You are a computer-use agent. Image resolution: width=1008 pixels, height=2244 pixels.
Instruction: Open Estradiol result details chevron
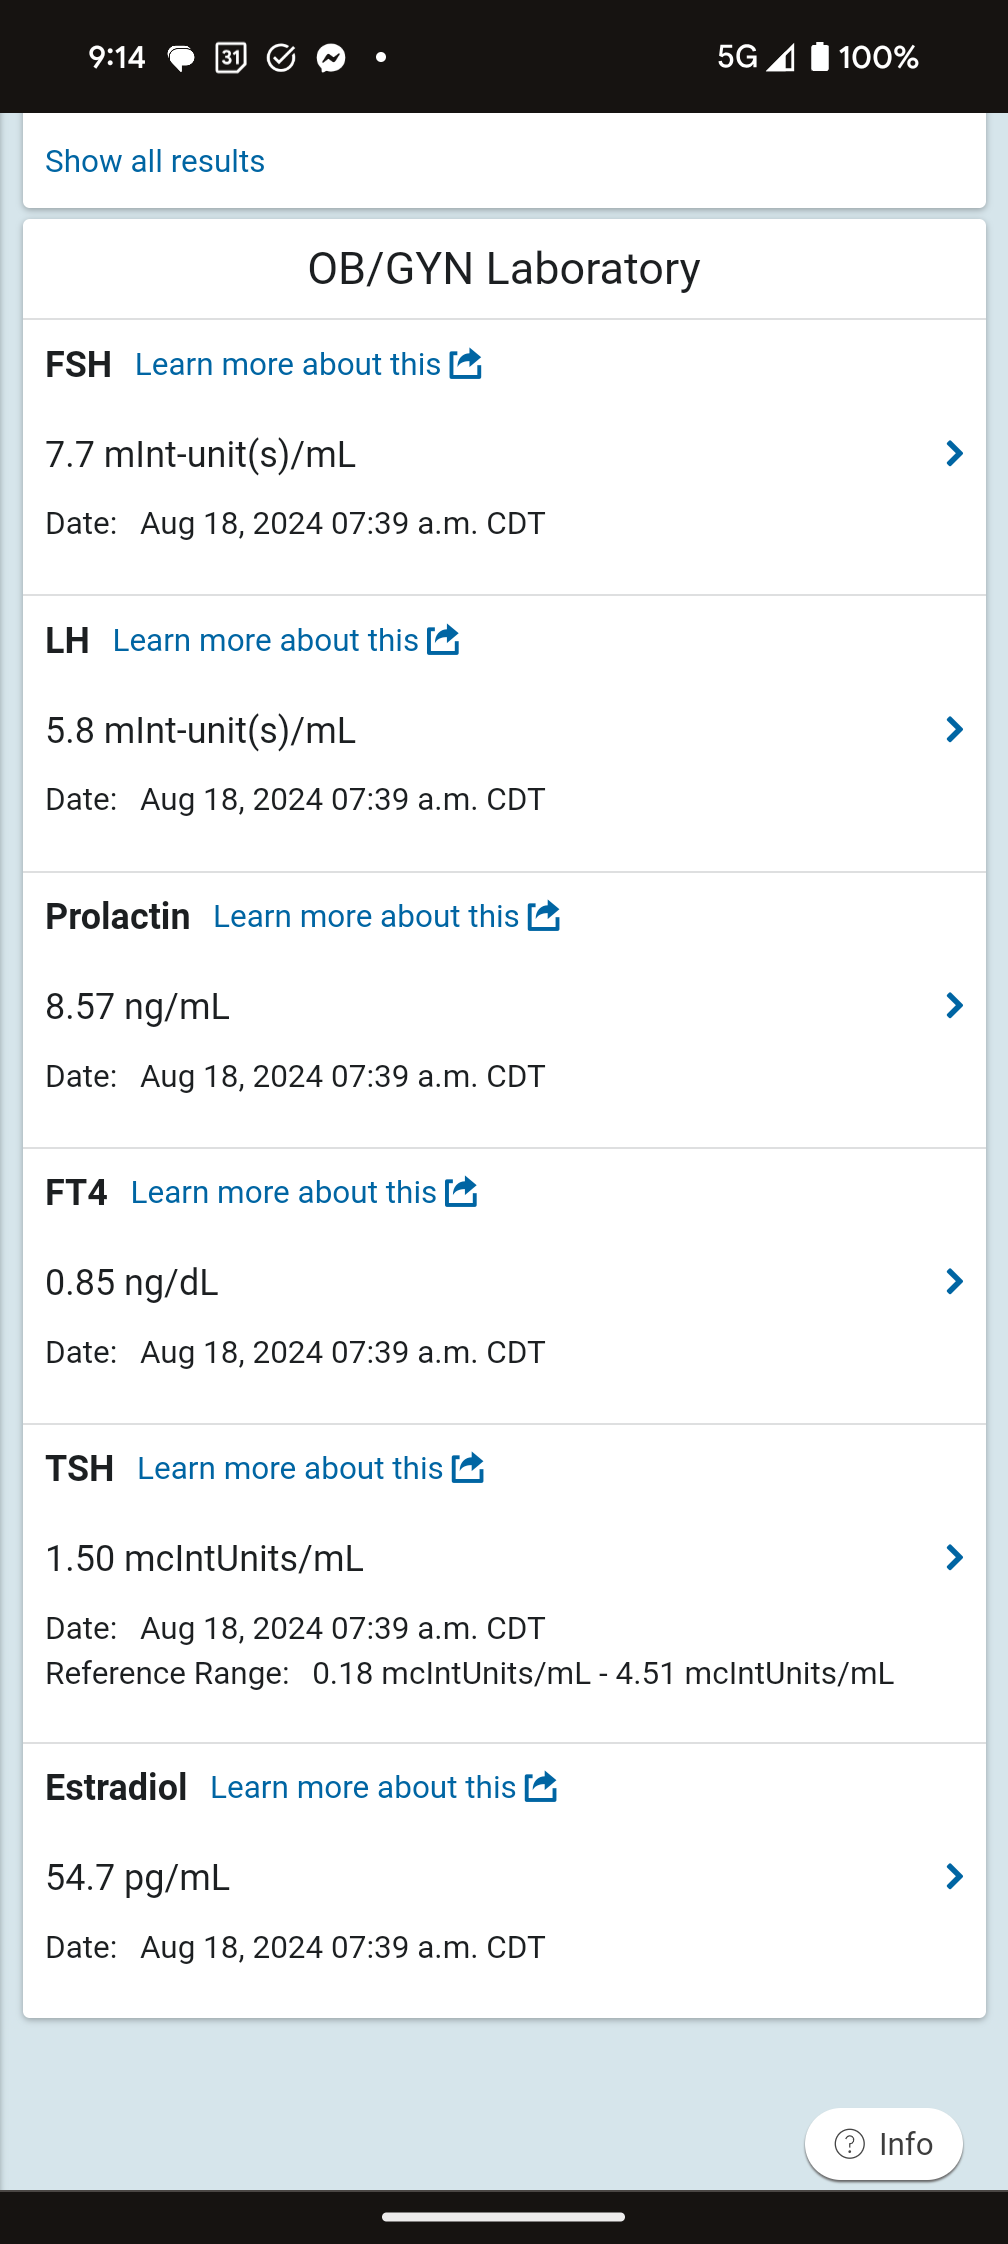pyautogui.click(x=954, y=1877)
